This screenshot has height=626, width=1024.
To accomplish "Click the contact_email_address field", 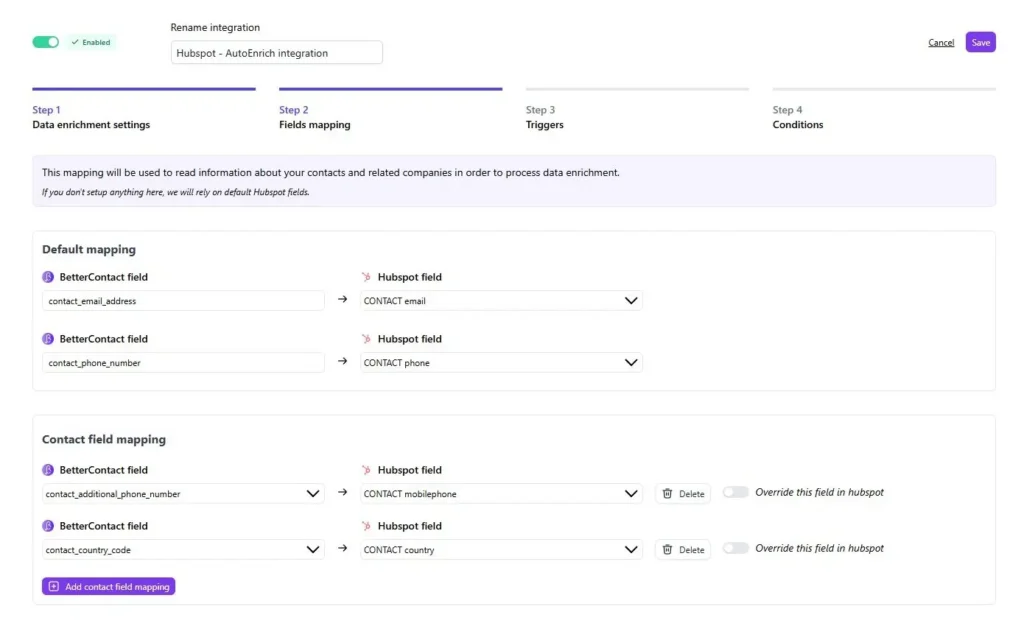I will tap(183, 300).
